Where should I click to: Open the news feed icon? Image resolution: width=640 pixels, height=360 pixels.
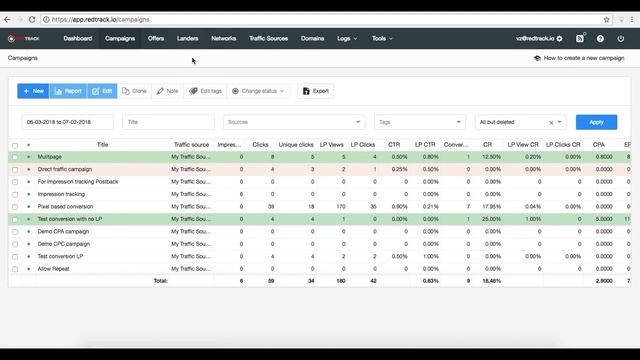pos(580,38)
